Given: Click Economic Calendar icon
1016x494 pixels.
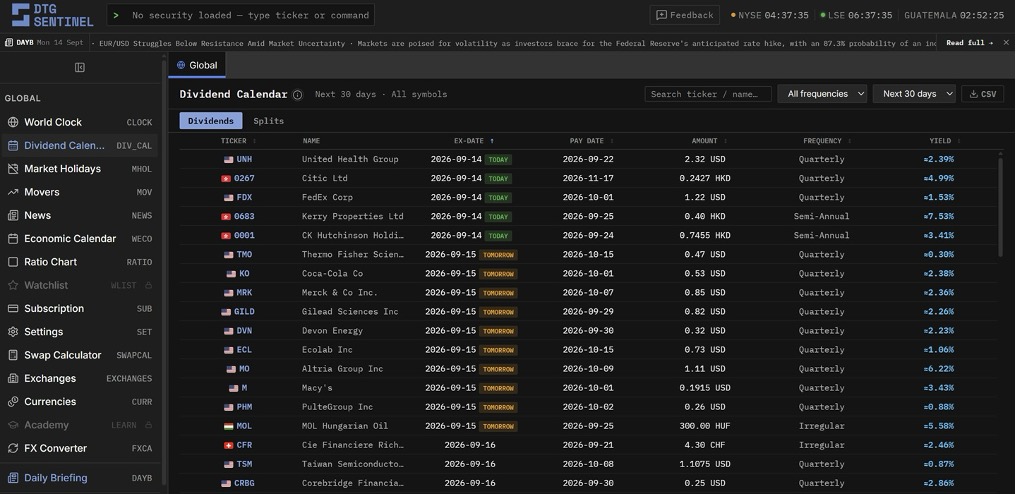Looking at the screenshot, I should click(x=12, y=239).
